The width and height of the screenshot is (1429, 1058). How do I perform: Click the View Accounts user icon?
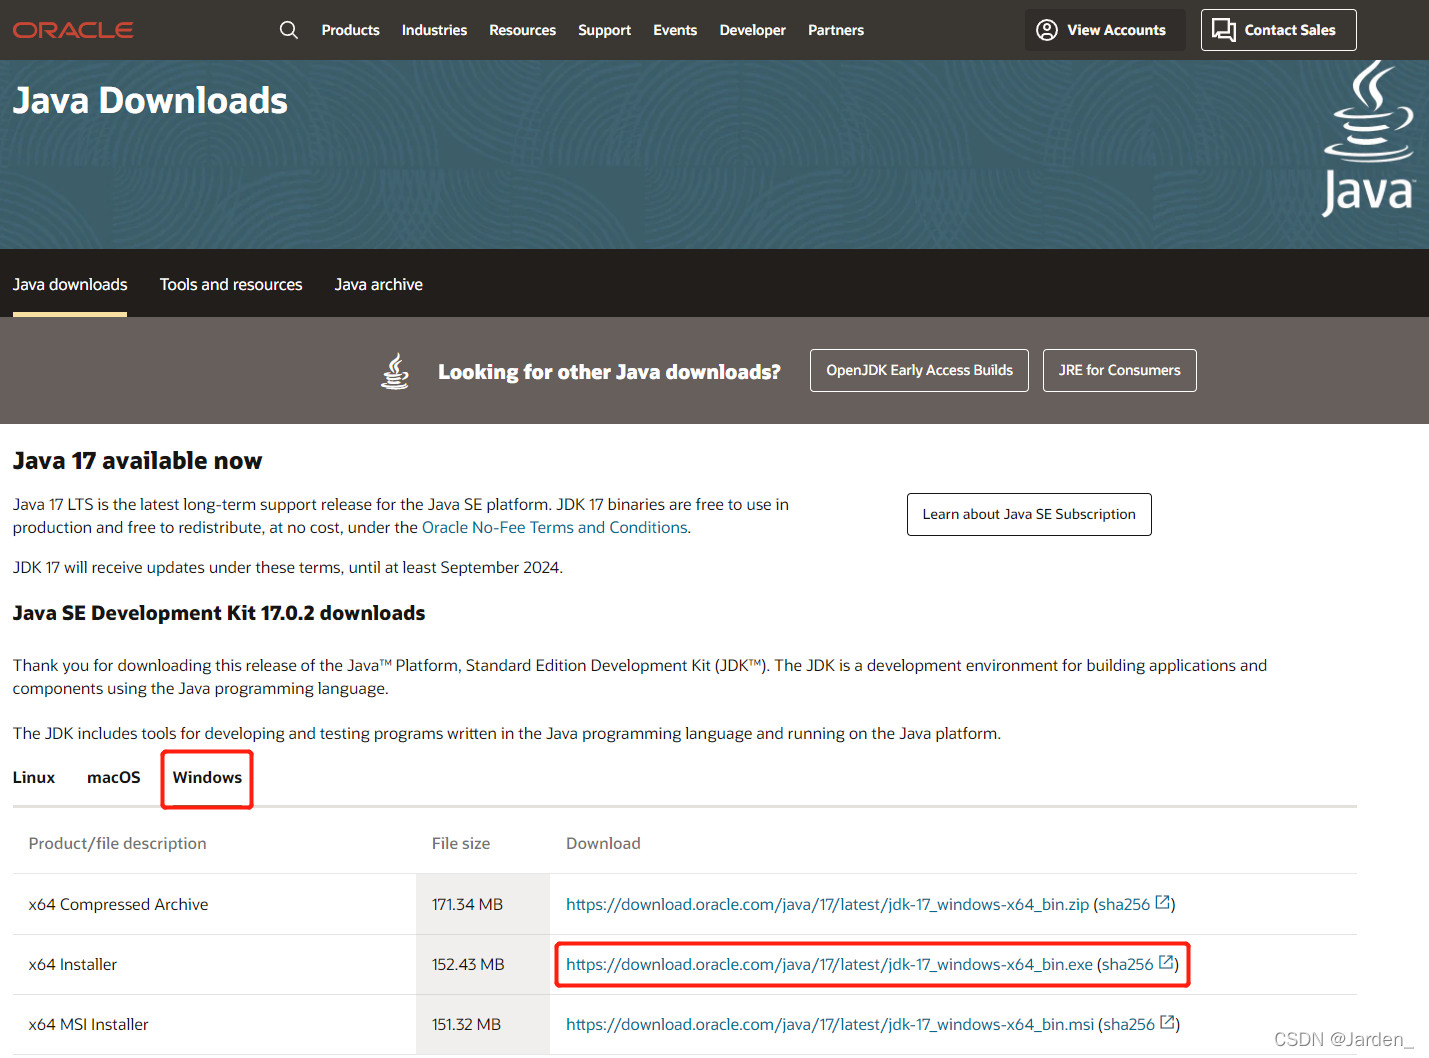pyautogui.click(x=1047, y=30)
